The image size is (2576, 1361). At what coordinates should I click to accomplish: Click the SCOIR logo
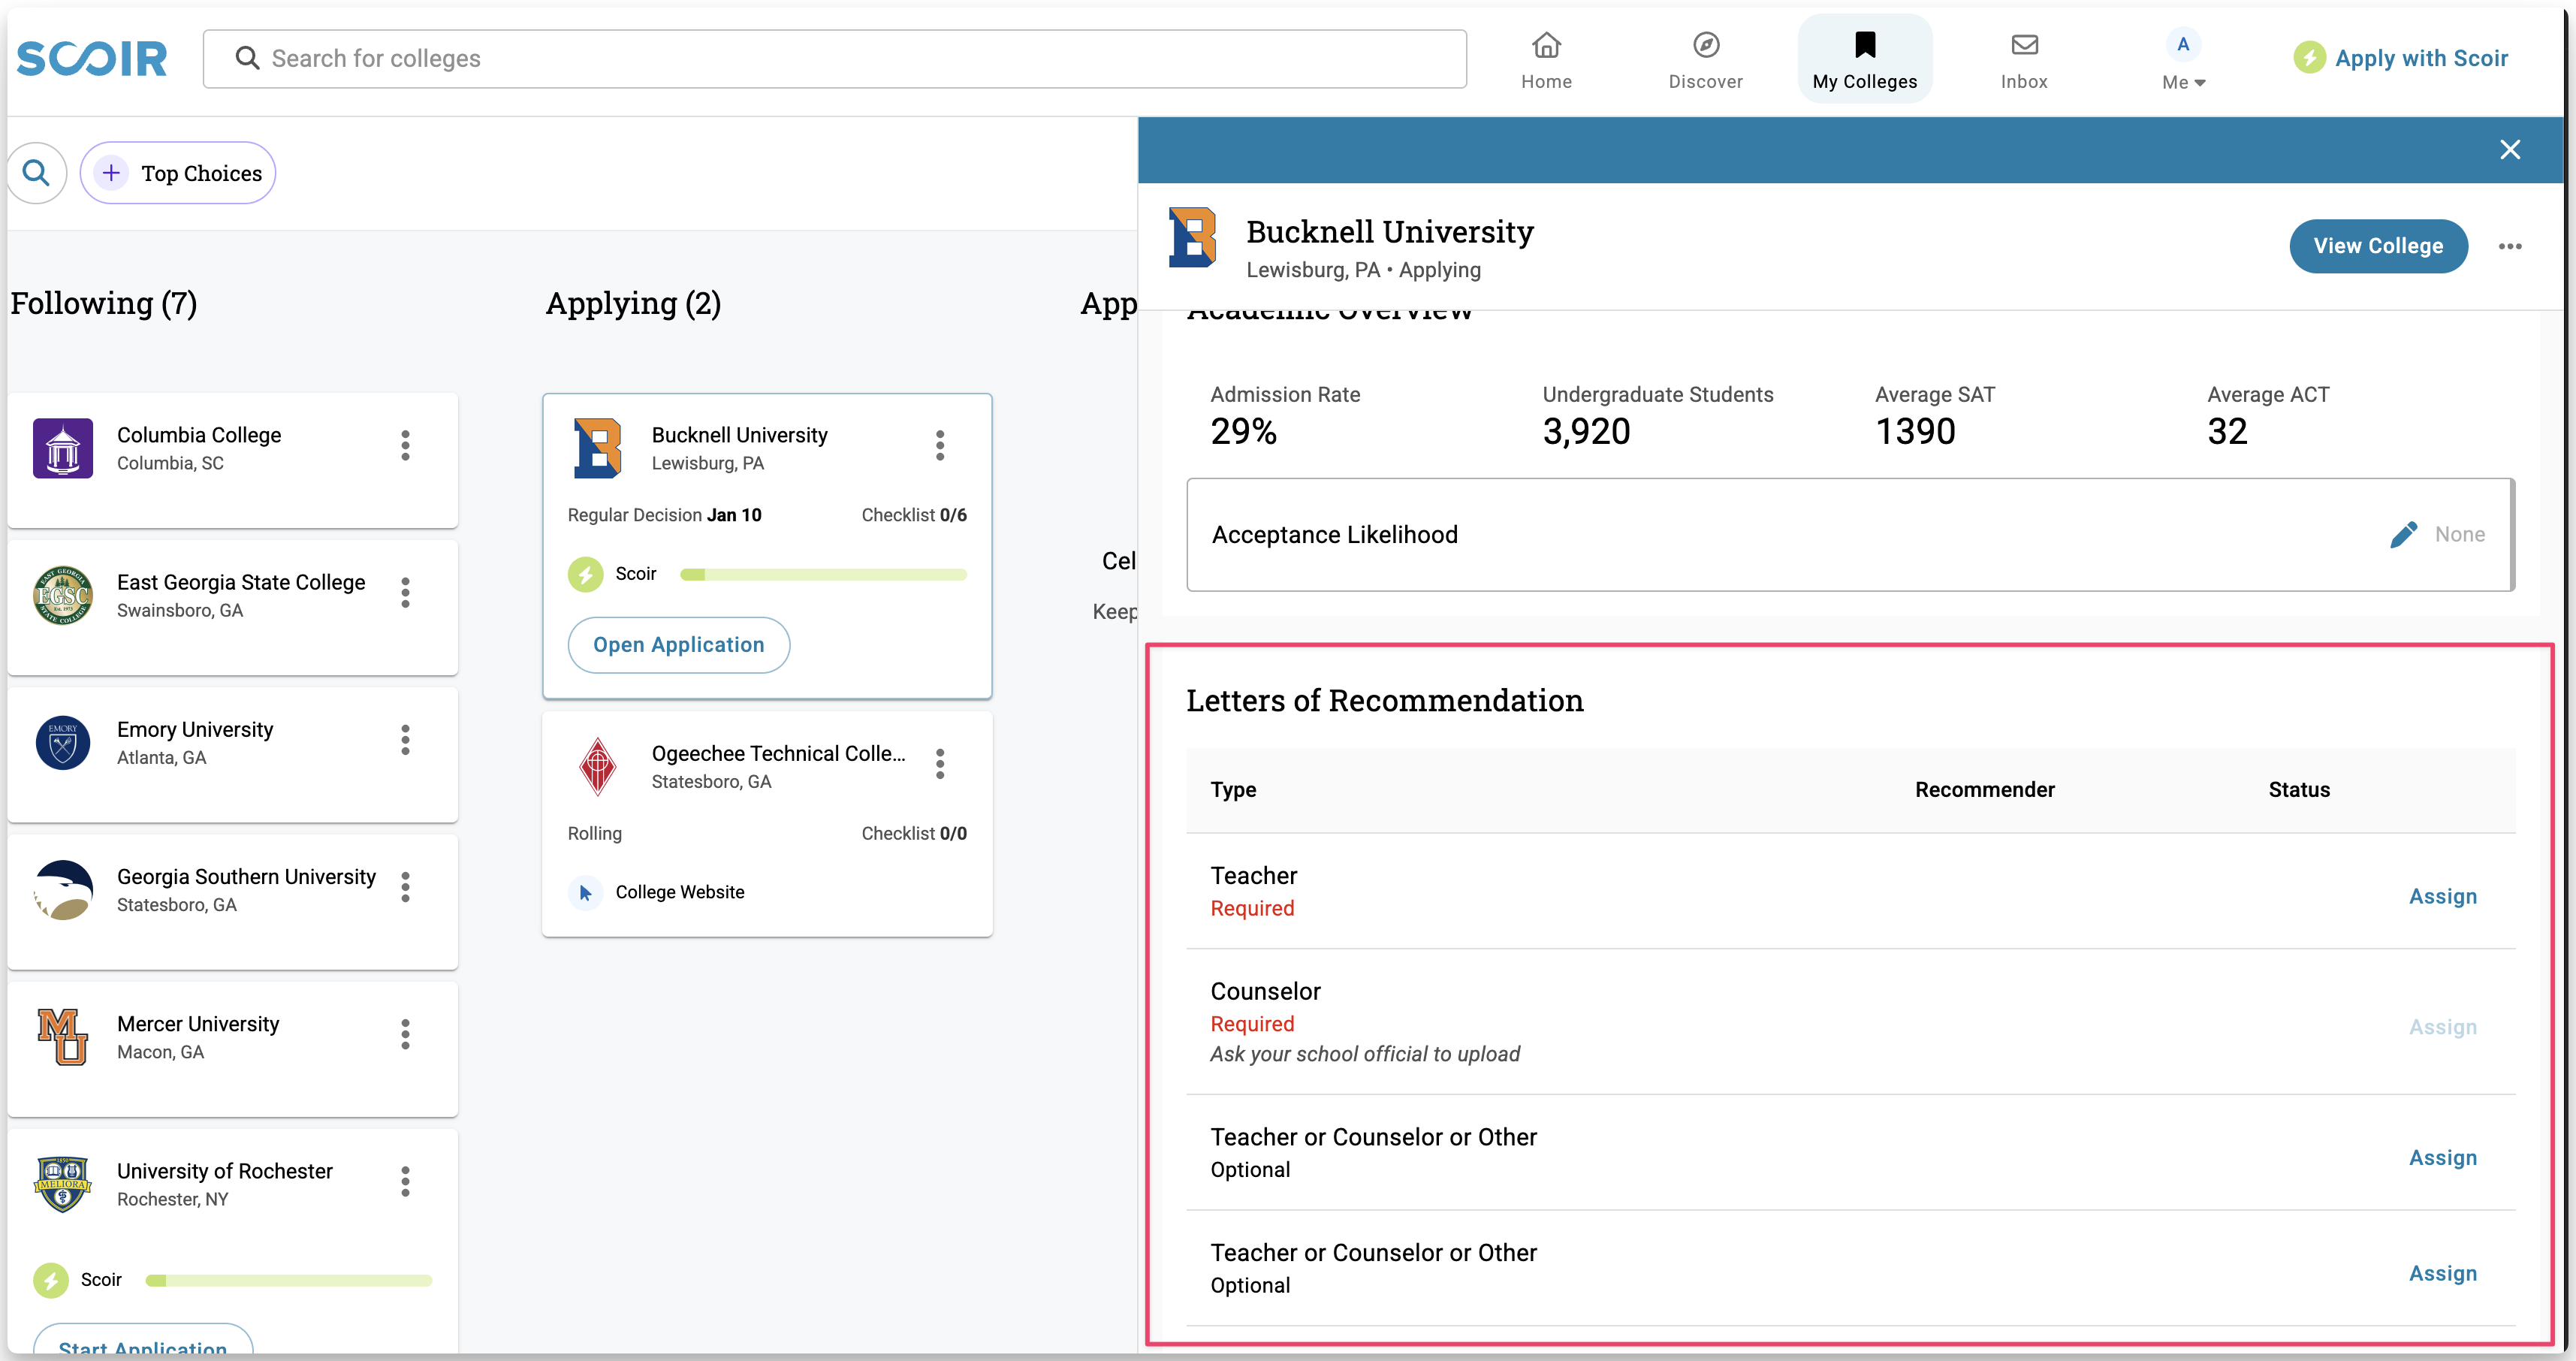(x=92, y=58)
